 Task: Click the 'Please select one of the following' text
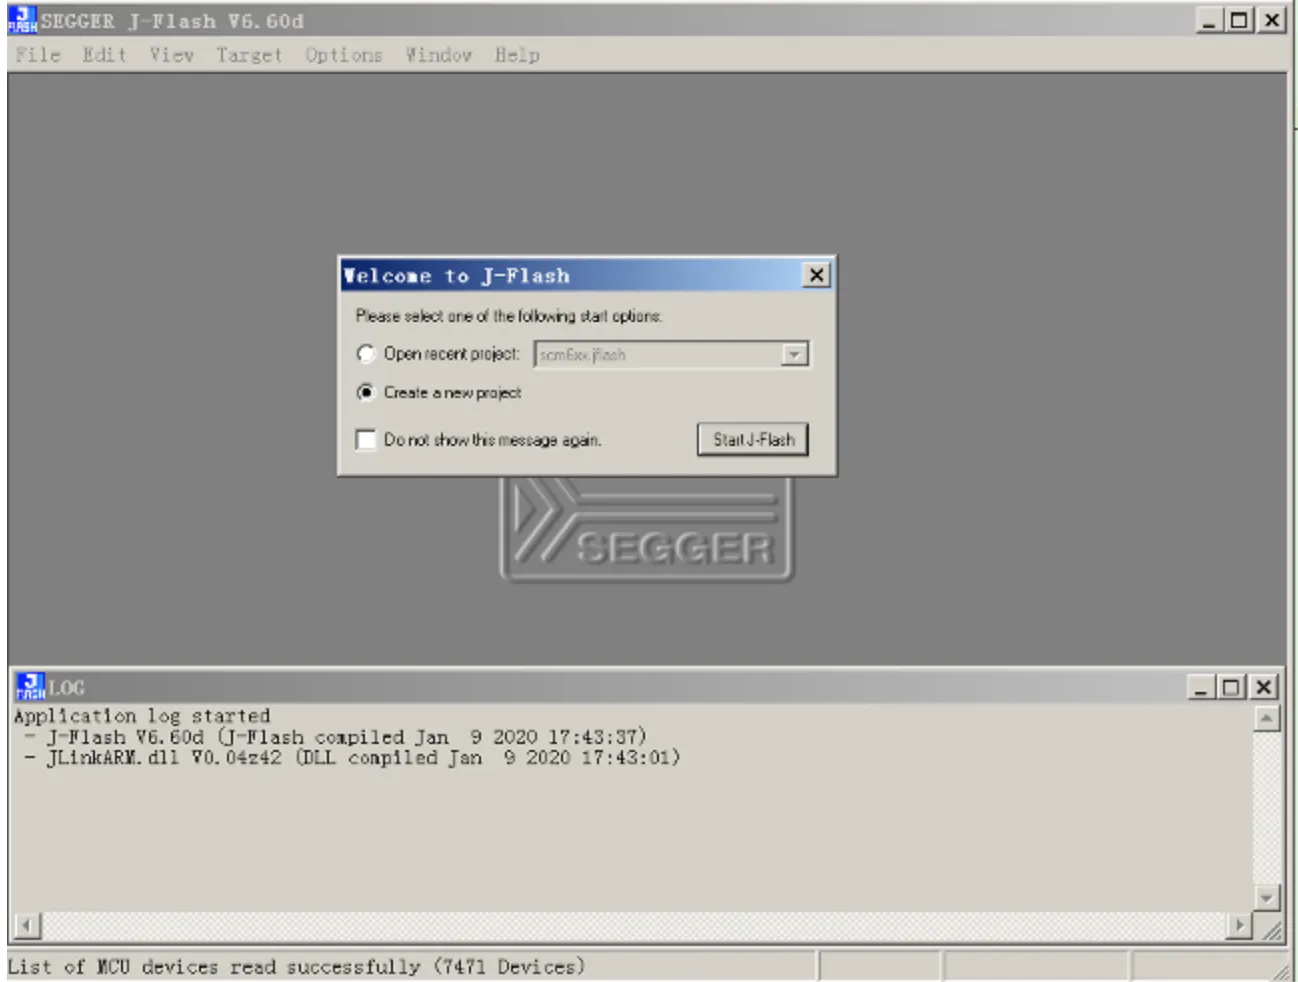[x=509, y=316]
